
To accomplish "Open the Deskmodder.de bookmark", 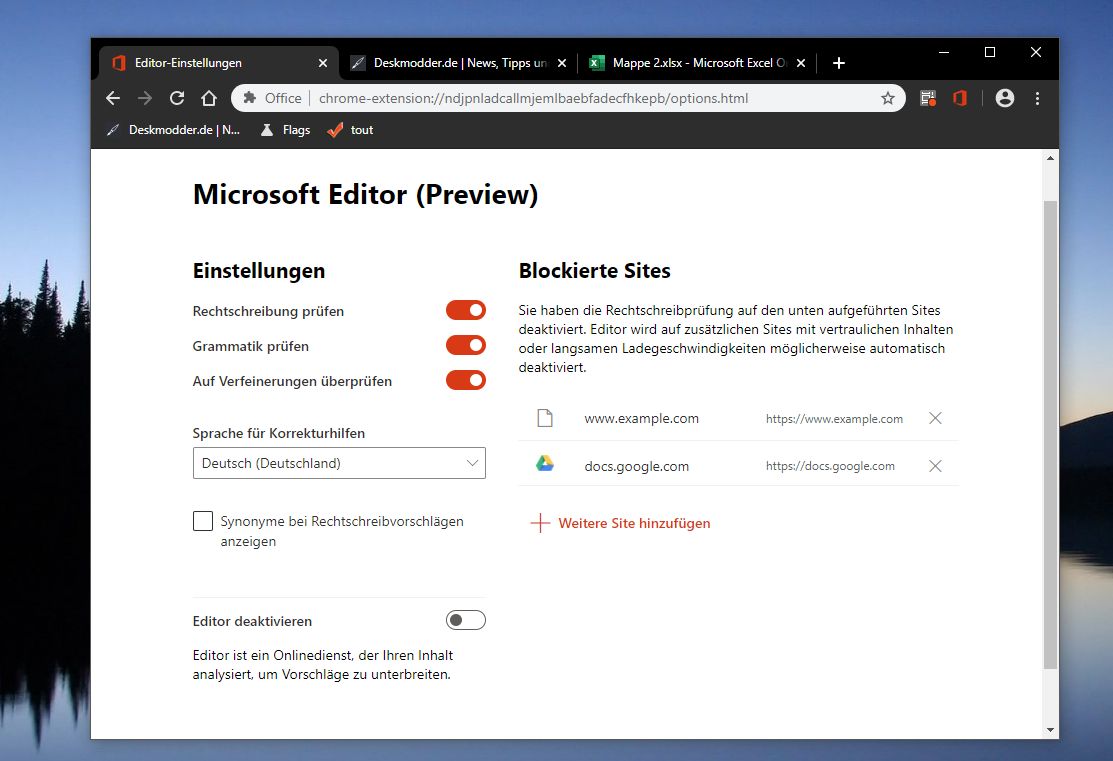I will (x=174, y=130).
